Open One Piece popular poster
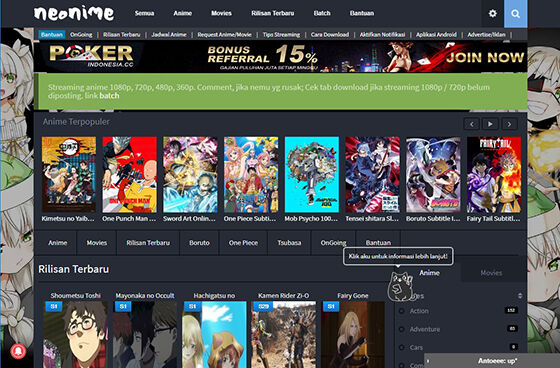The height and width of the screenshot is (368, 560). pos(251,175)
